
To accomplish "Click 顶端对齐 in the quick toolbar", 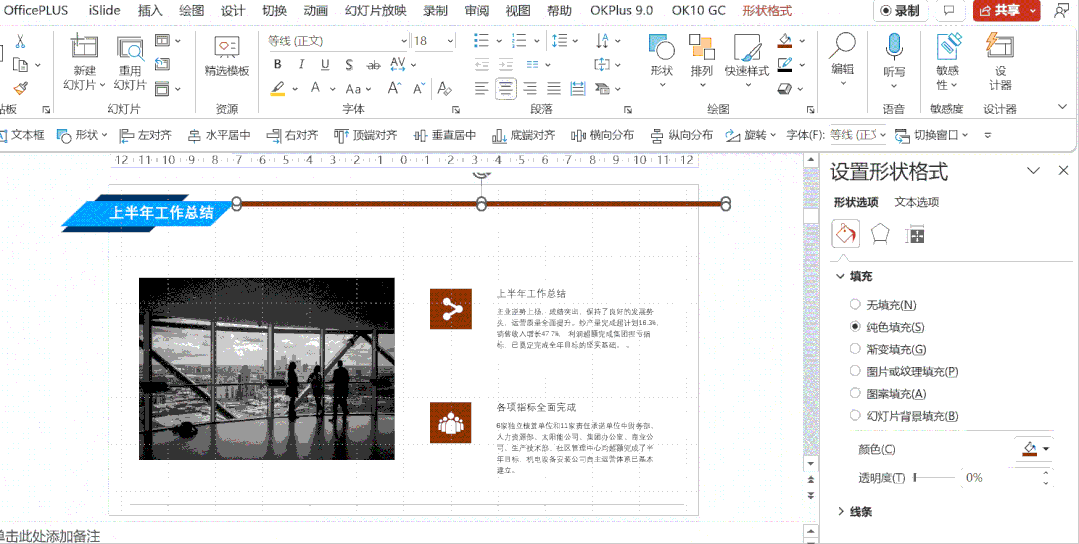I will 366,135.
